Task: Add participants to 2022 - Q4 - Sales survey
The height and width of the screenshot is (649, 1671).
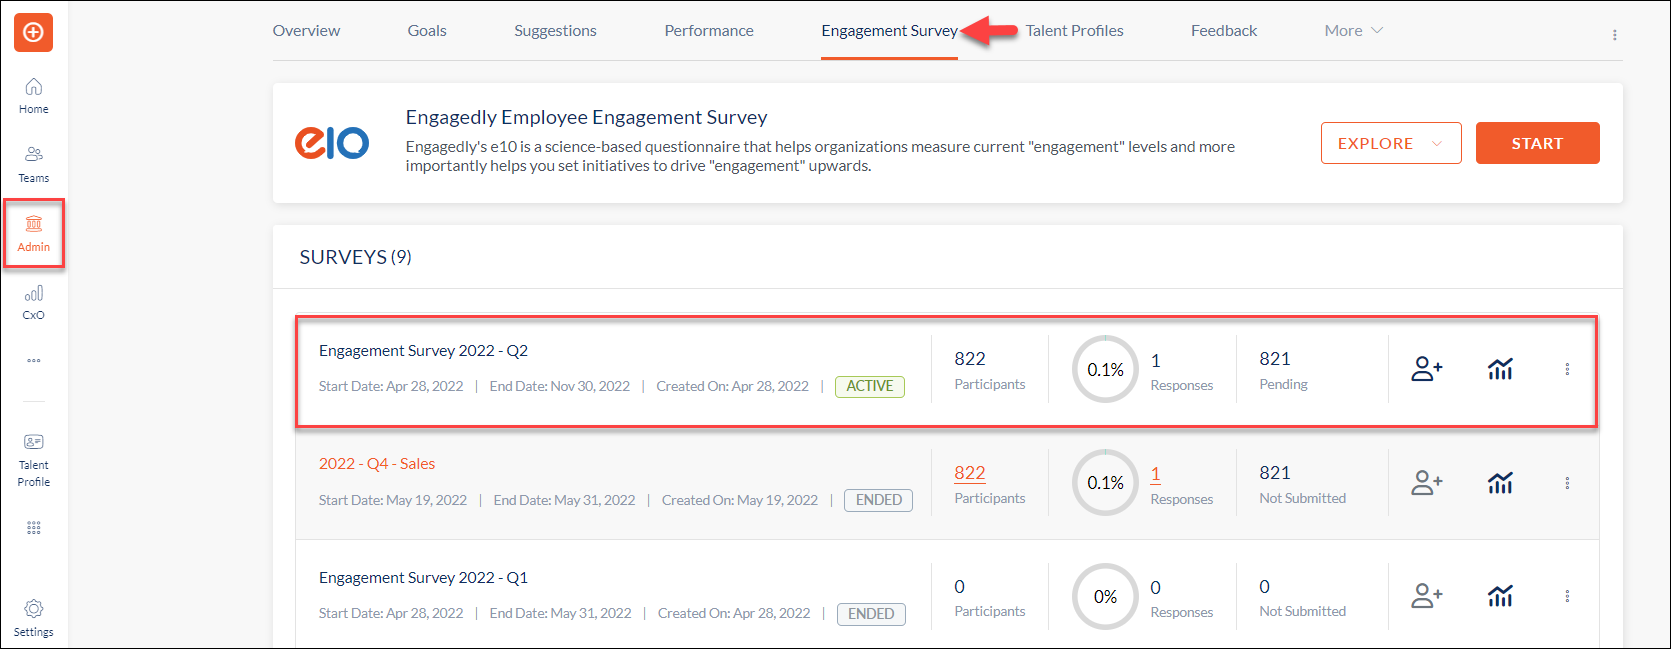Action: [1427, 483]
